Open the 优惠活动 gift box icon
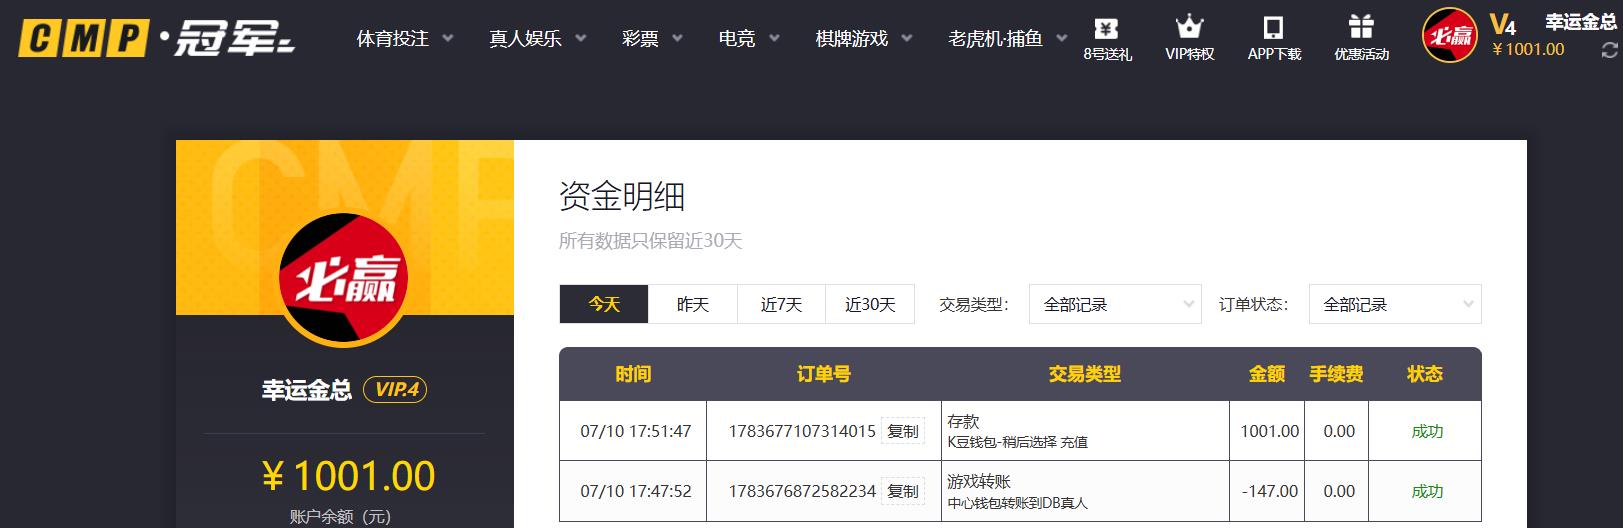 tap(1361, 38)
